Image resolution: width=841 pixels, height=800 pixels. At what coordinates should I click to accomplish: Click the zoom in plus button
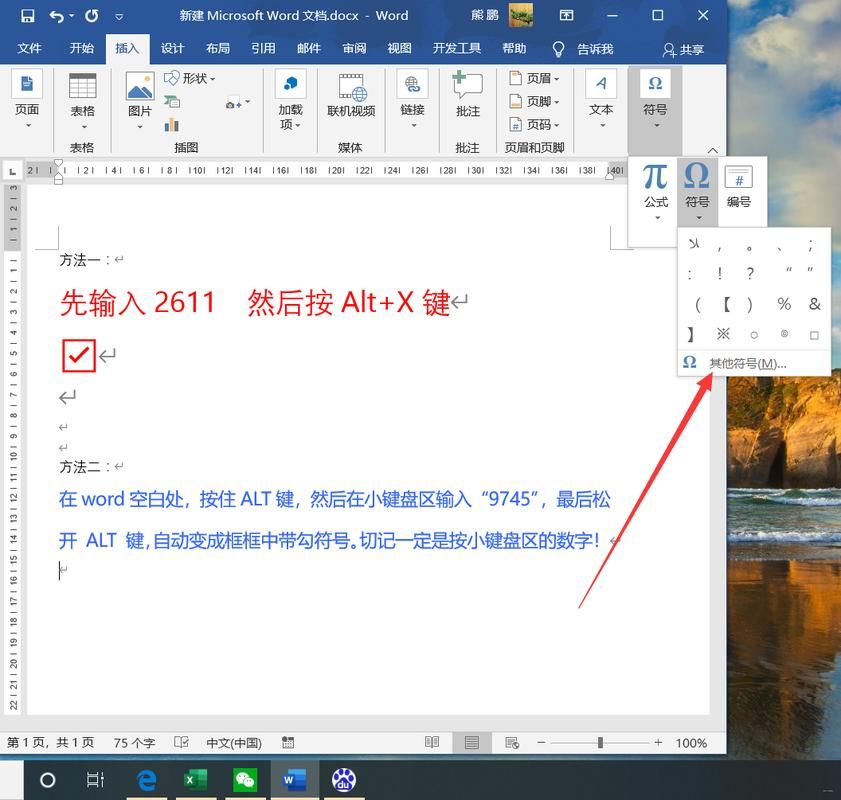coord(658,743)
